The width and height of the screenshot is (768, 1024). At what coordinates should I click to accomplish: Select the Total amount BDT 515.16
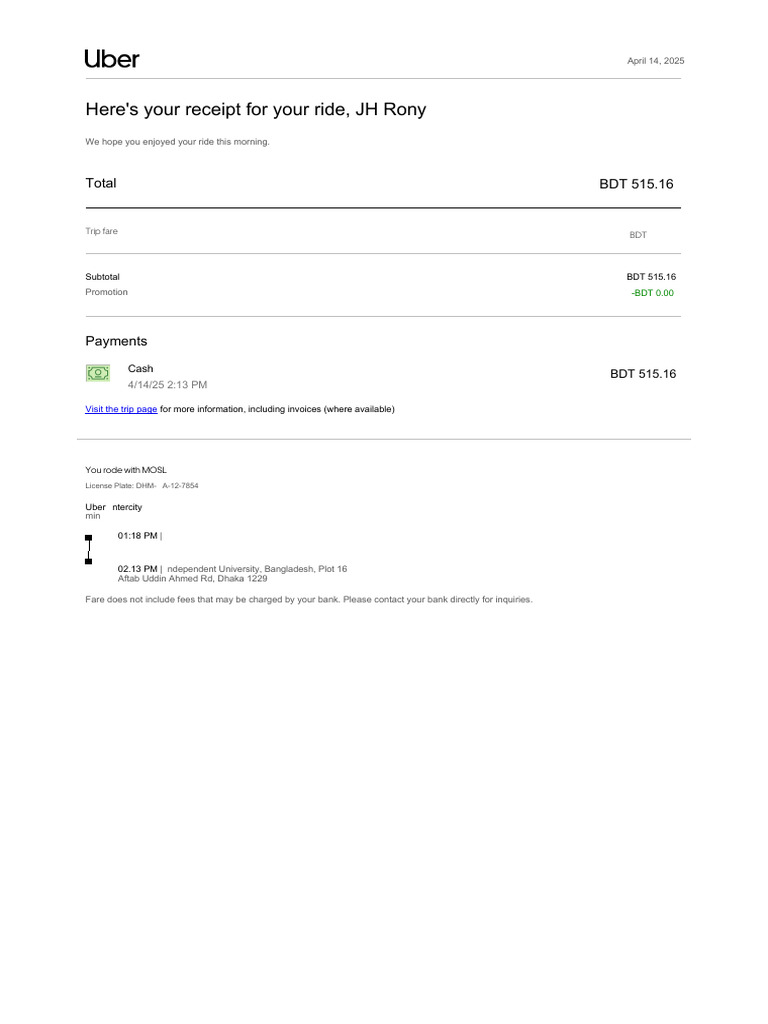coord(637,184)
